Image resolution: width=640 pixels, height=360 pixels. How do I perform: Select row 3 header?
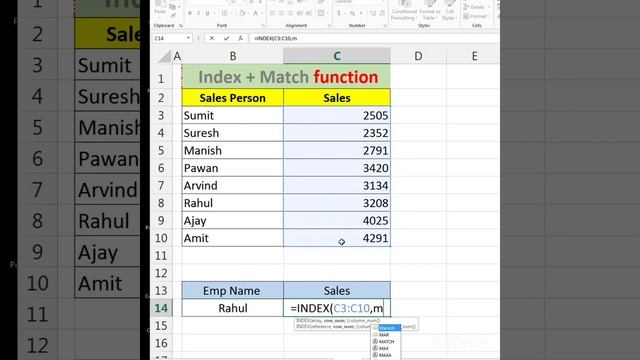pyautogui.click(x=161, y=116)
